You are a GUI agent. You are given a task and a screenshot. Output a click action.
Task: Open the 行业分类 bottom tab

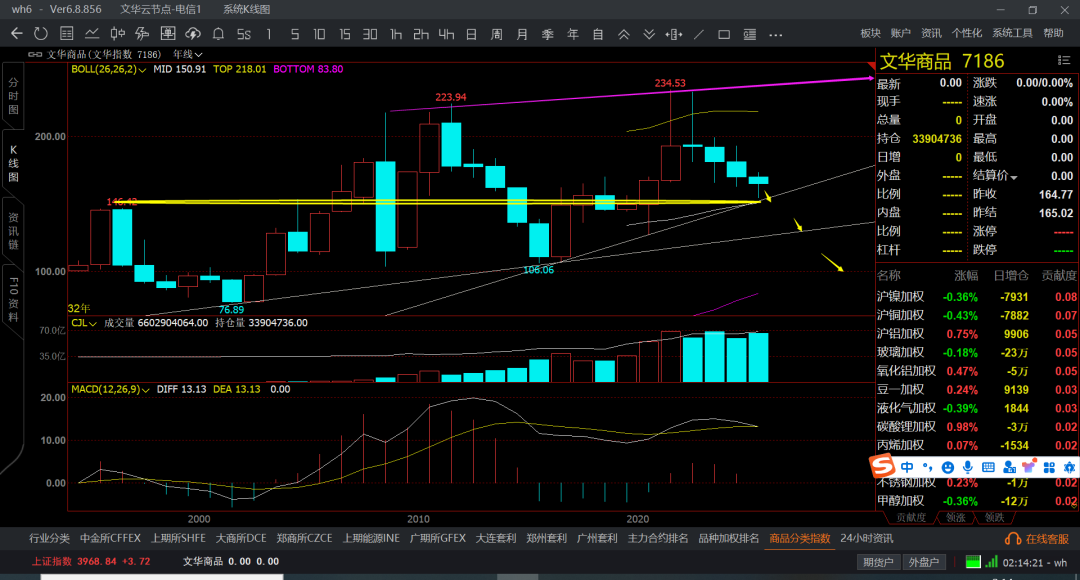(x=50, y=538)
